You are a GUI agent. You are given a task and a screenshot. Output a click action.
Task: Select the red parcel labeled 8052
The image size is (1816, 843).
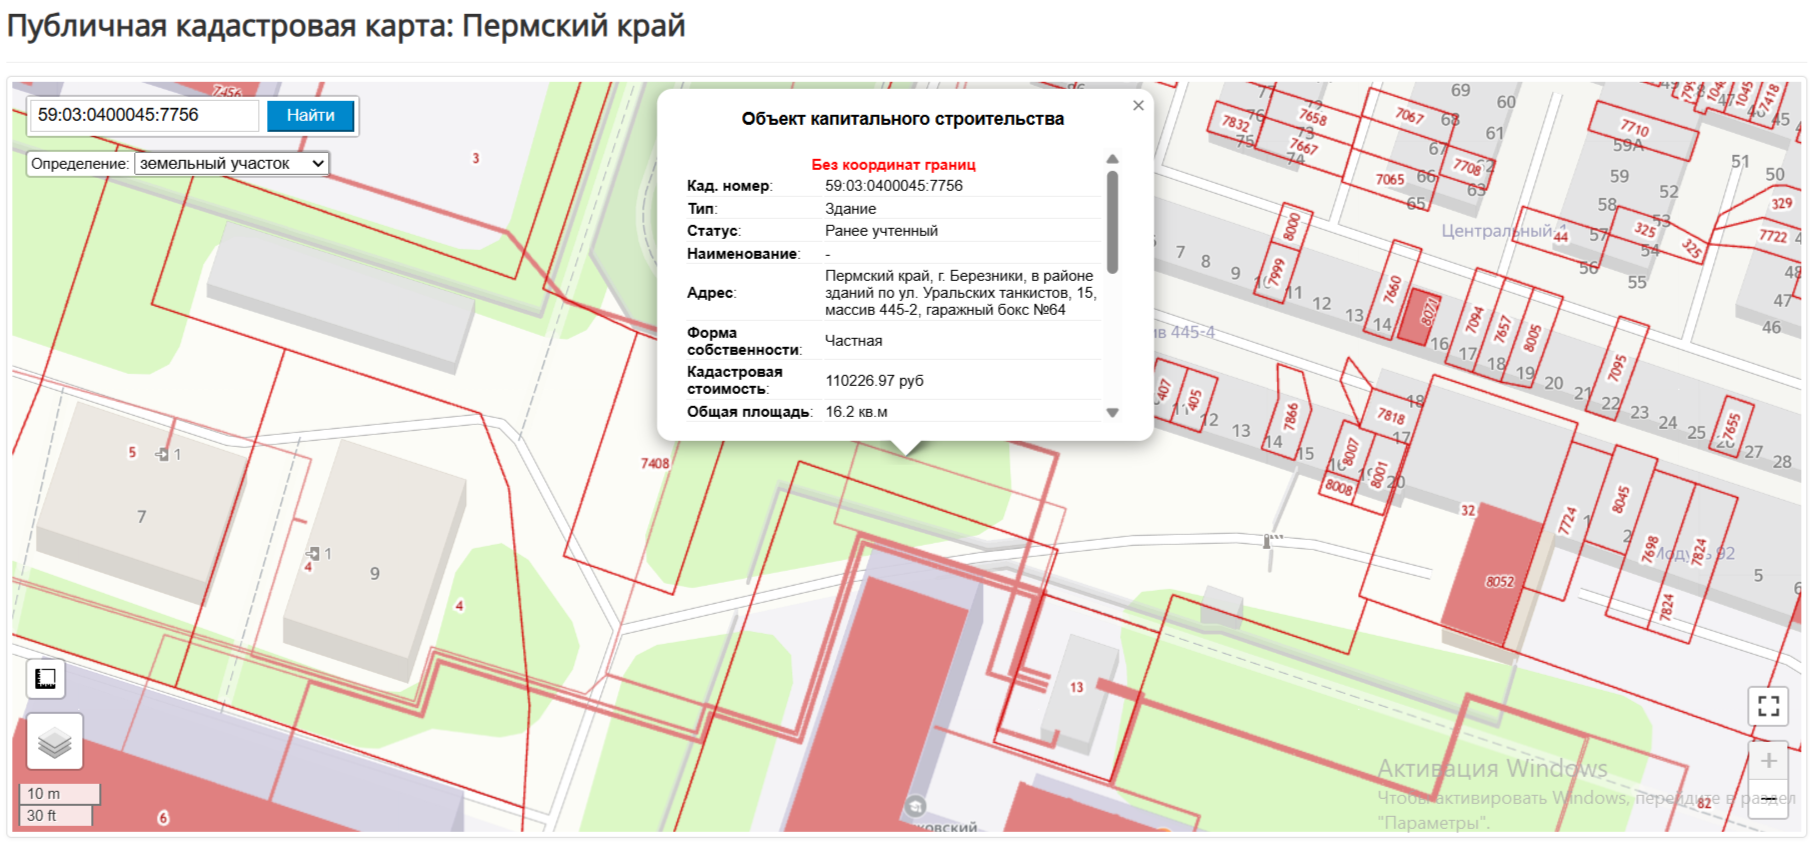1498,581
